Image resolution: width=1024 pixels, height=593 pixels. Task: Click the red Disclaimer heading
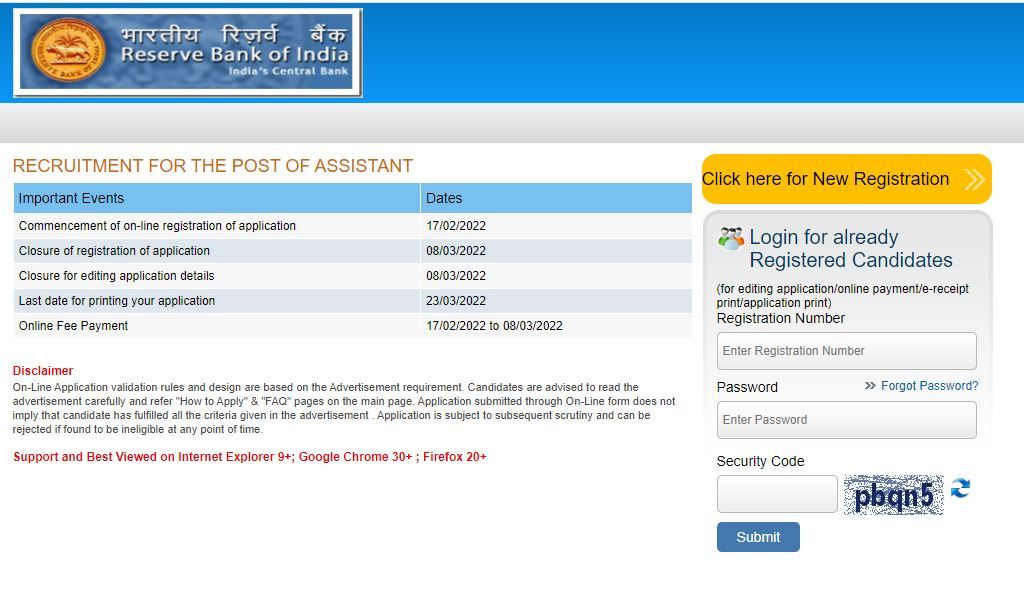point(41,370)
